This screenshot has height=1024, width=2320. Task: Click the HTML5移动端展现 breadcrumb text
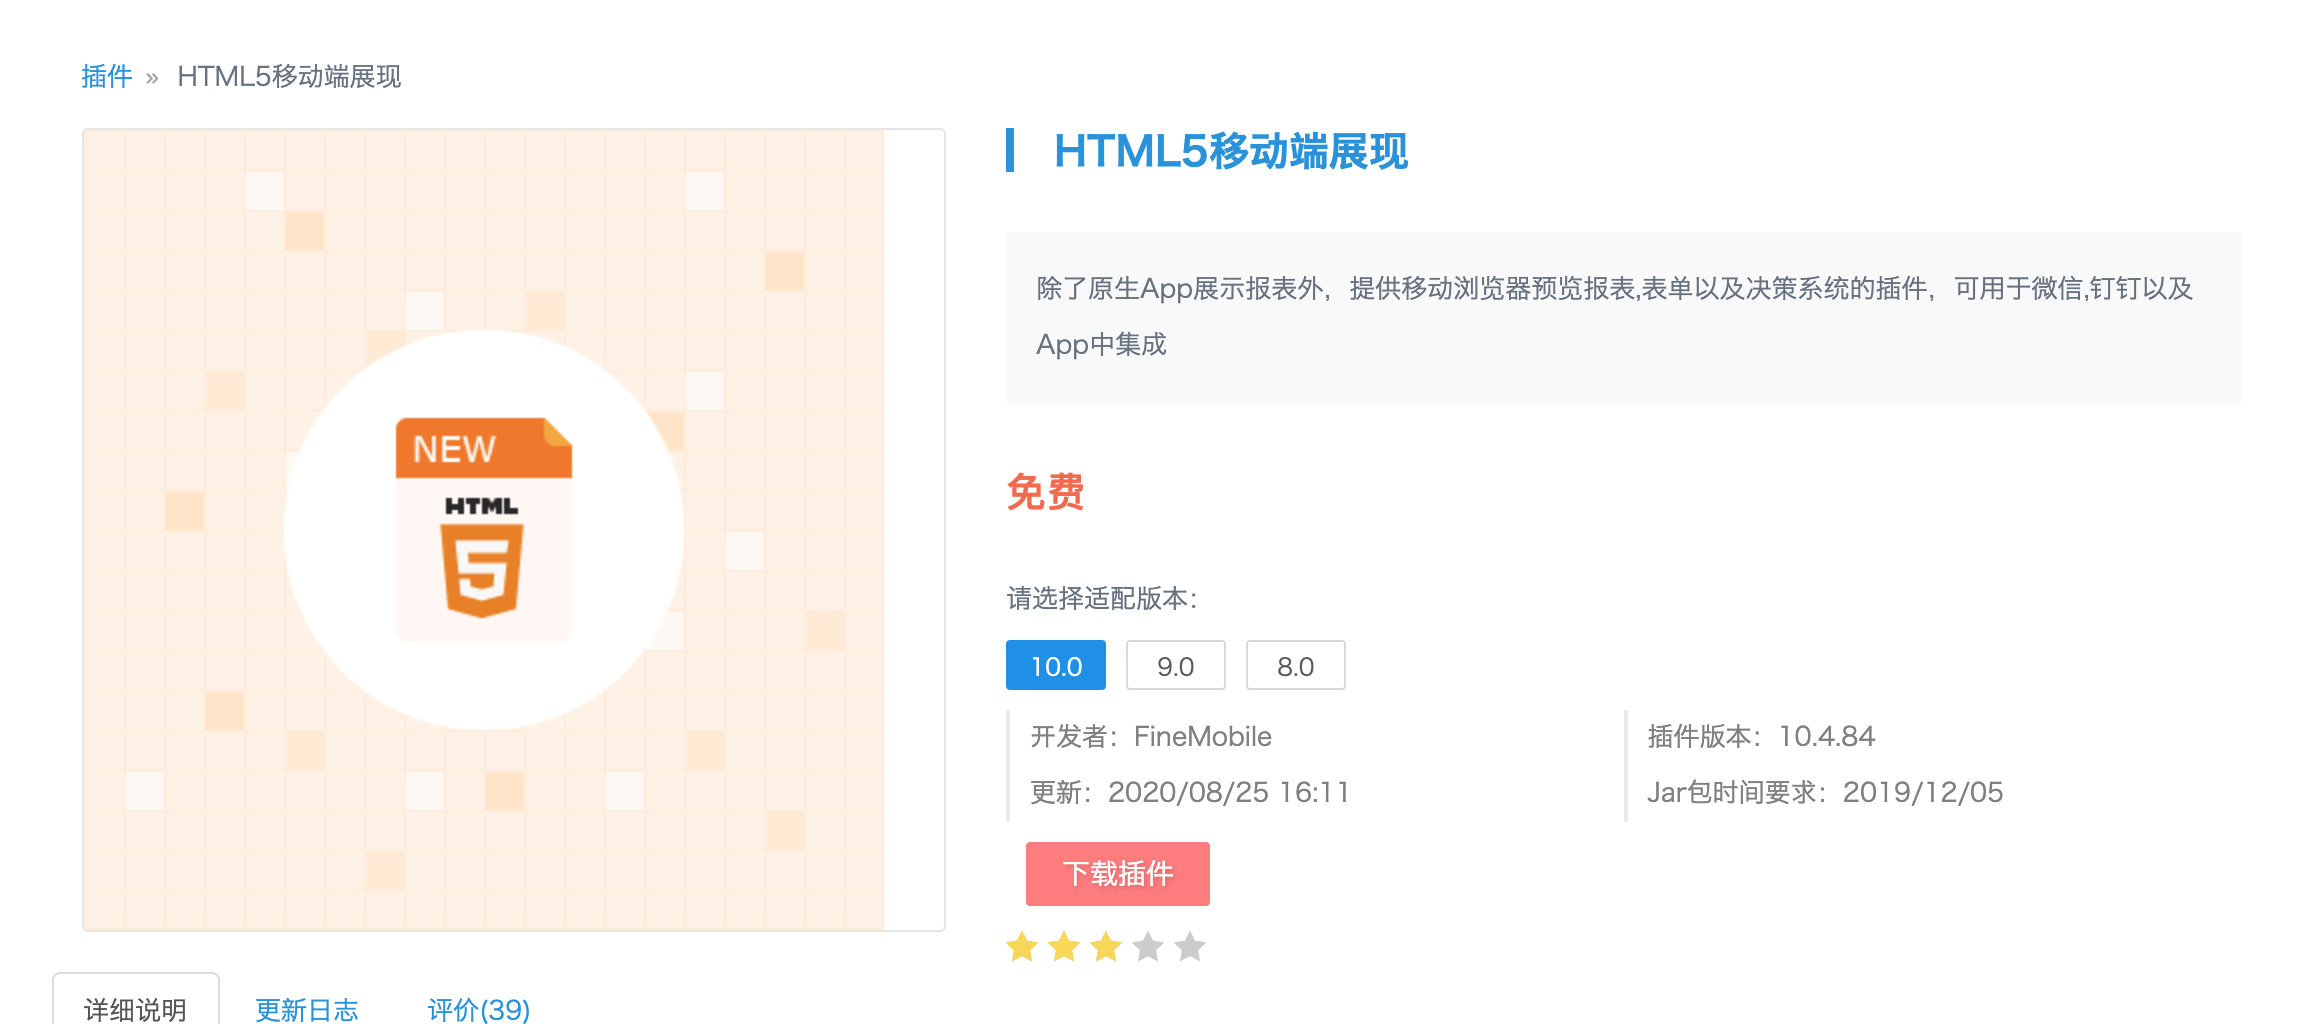(289, 76)
